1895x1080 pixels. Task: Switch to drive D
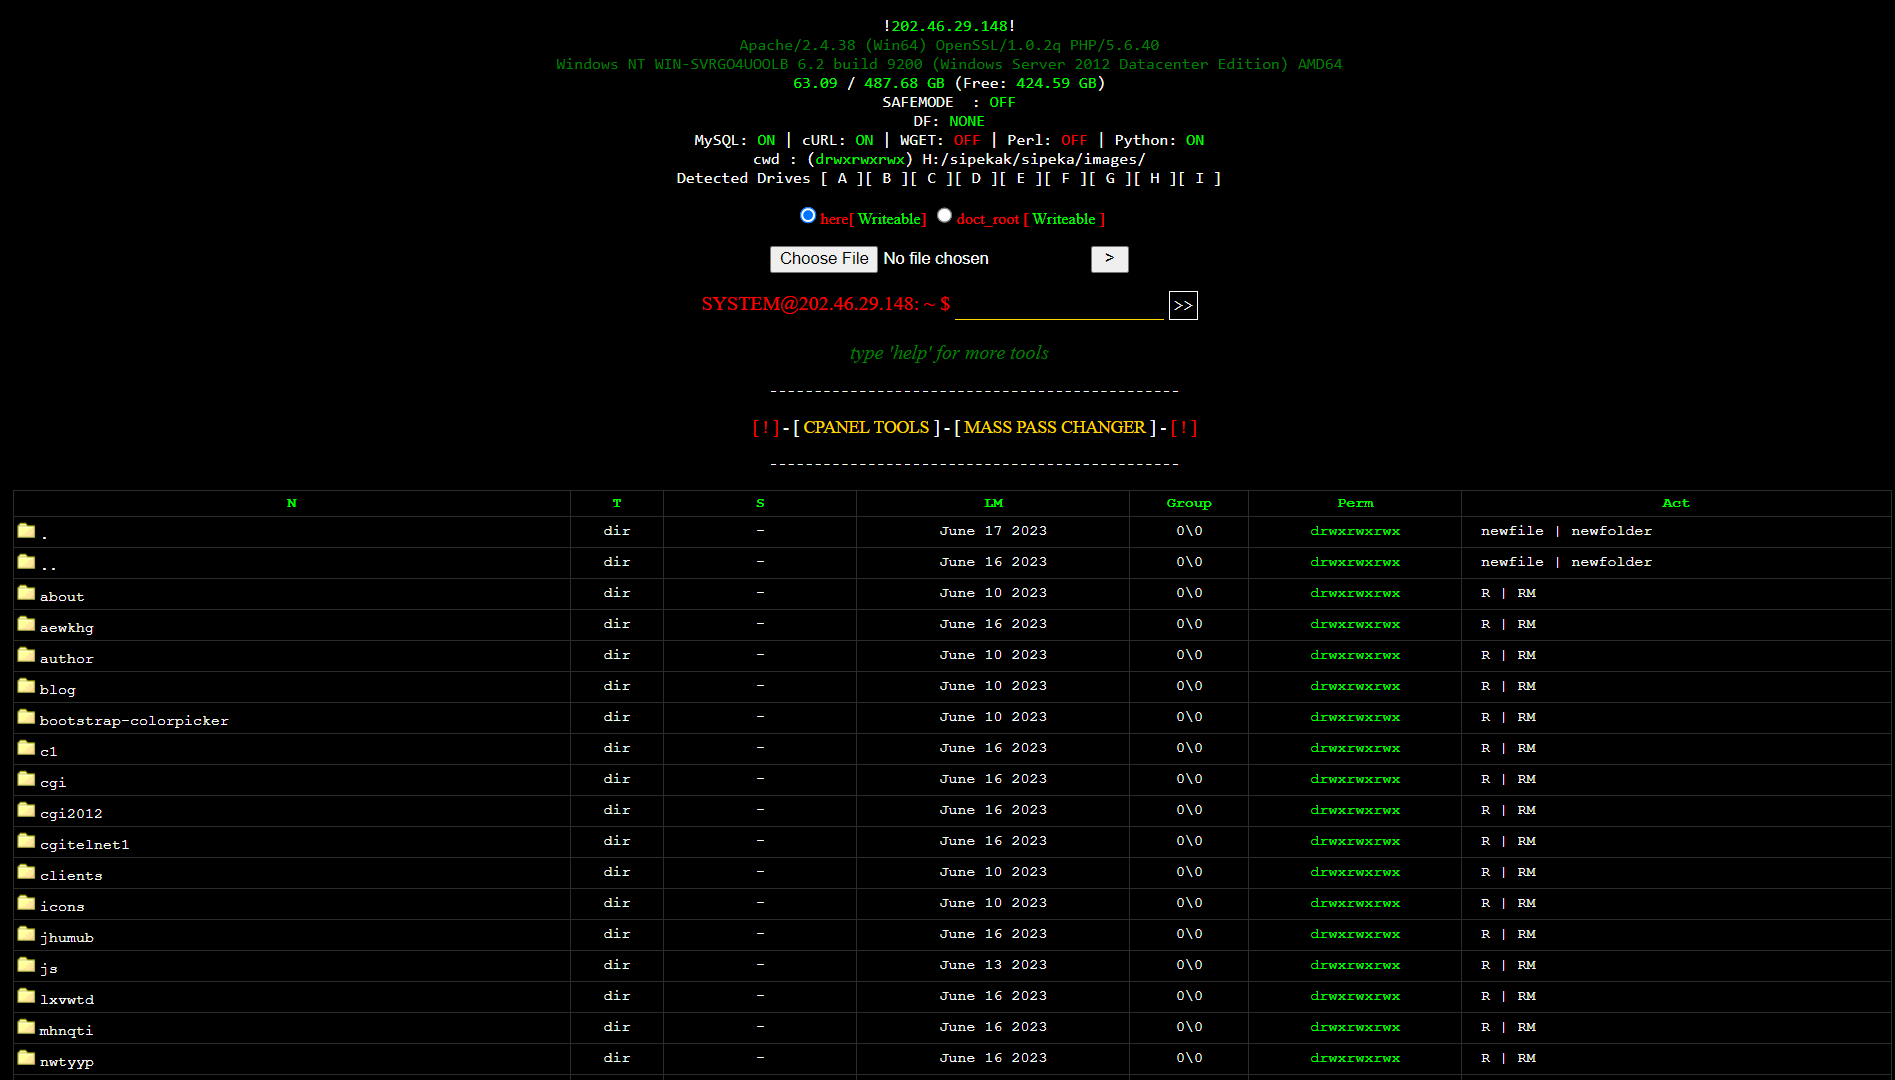click(976, 178)
